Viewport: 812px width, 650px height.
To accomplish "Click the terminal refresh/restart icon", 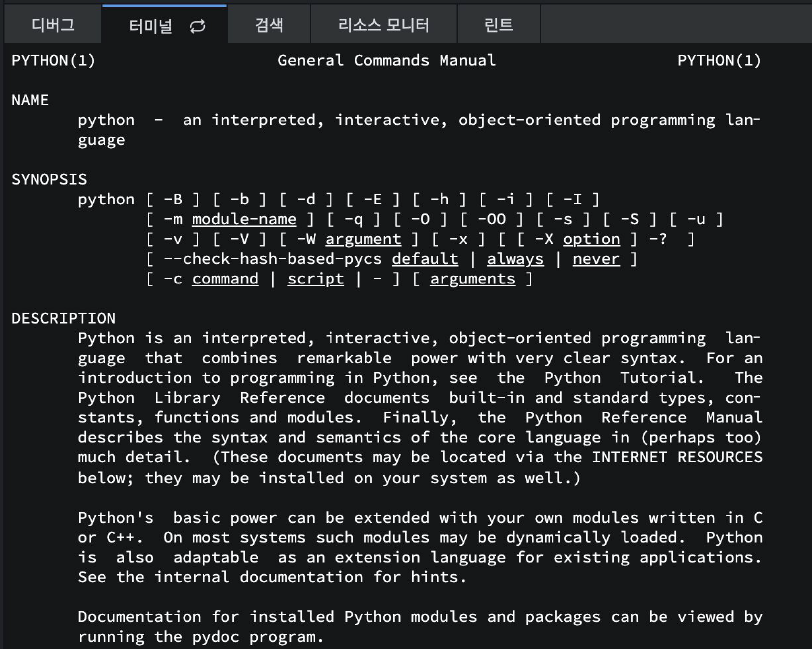I will tap(197, 26).
